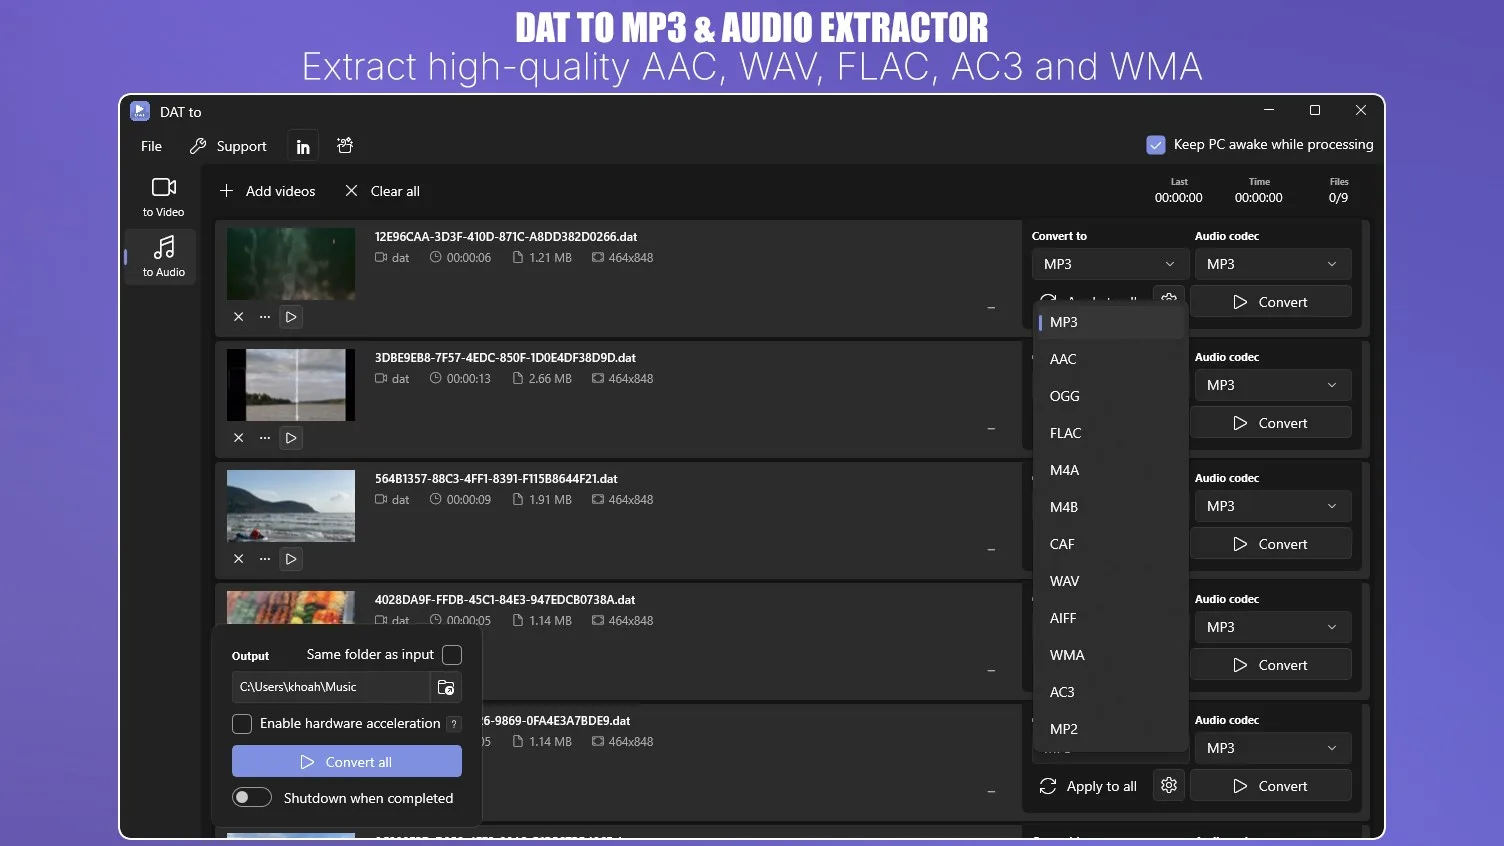Minimize the DAT to window

coord(1269,110)
